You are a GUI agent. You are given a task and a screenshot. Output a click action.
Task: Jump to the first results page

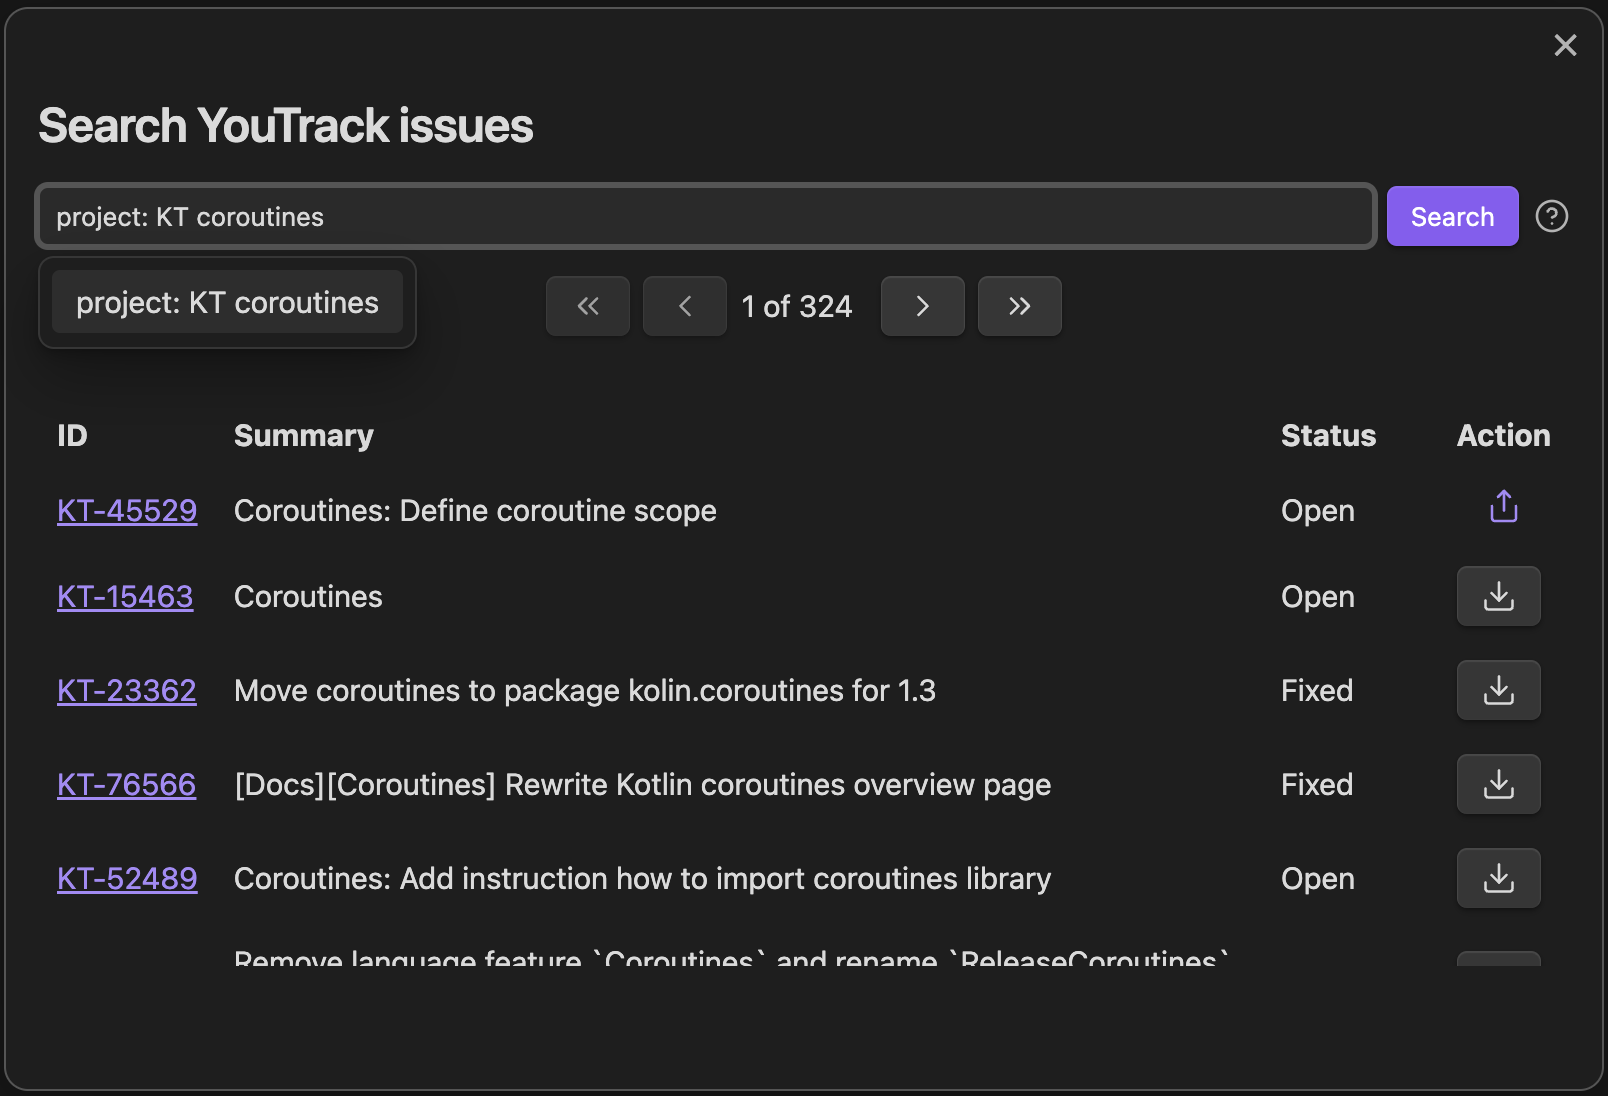tap(588, 306)
